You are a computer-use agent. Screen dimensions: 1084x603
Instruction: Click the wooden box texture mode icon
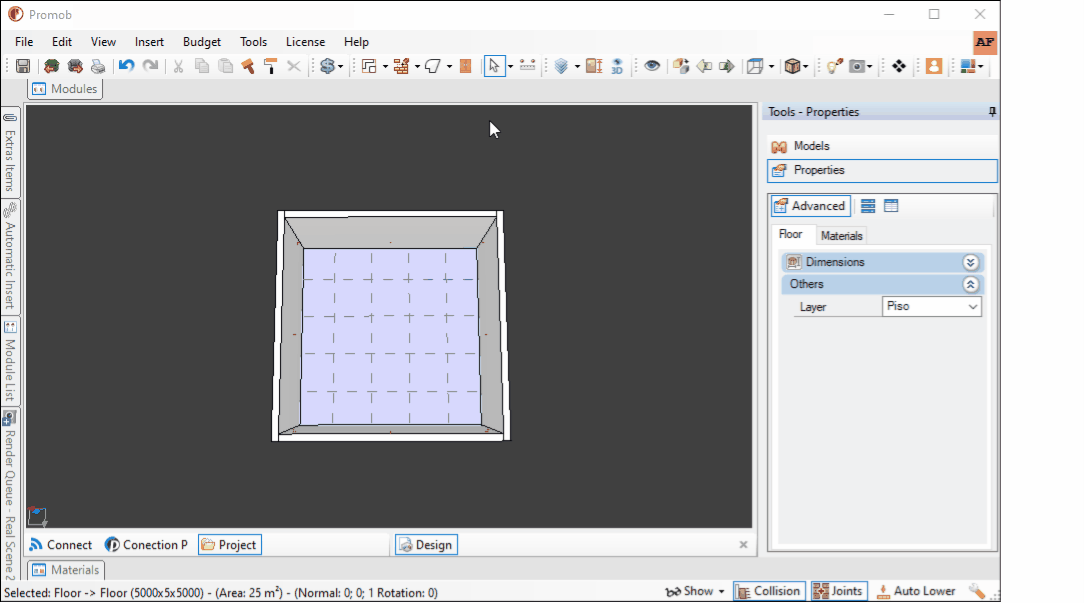(792, 66)
